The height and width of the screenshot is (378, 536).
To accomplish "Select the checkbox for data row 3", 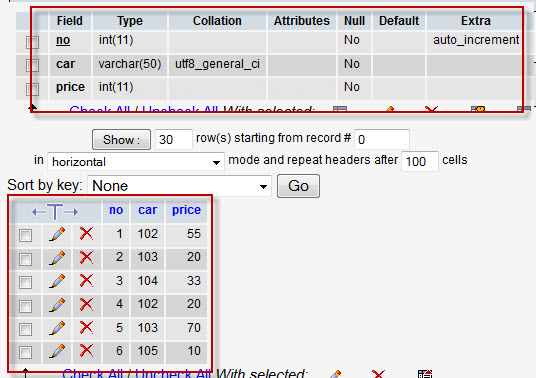I will pyautogui.click(x=25, y=282).
